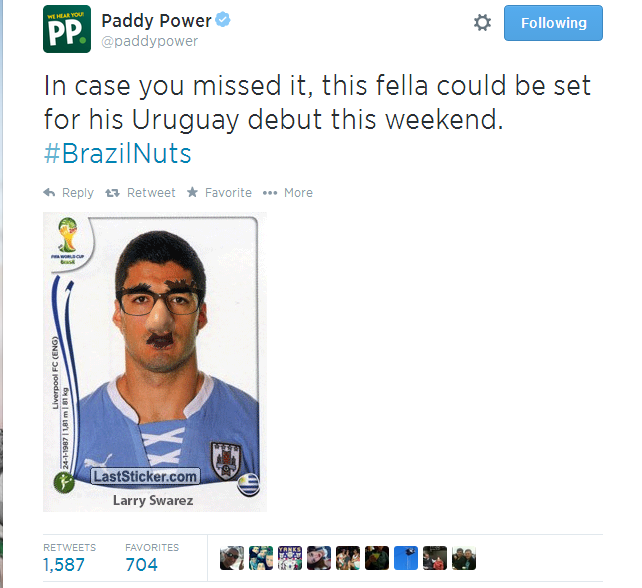Image resolution: width=642 pixels, height=588 pixels.
Task: Open the gear settings dropdown
Action: point(482,23)
